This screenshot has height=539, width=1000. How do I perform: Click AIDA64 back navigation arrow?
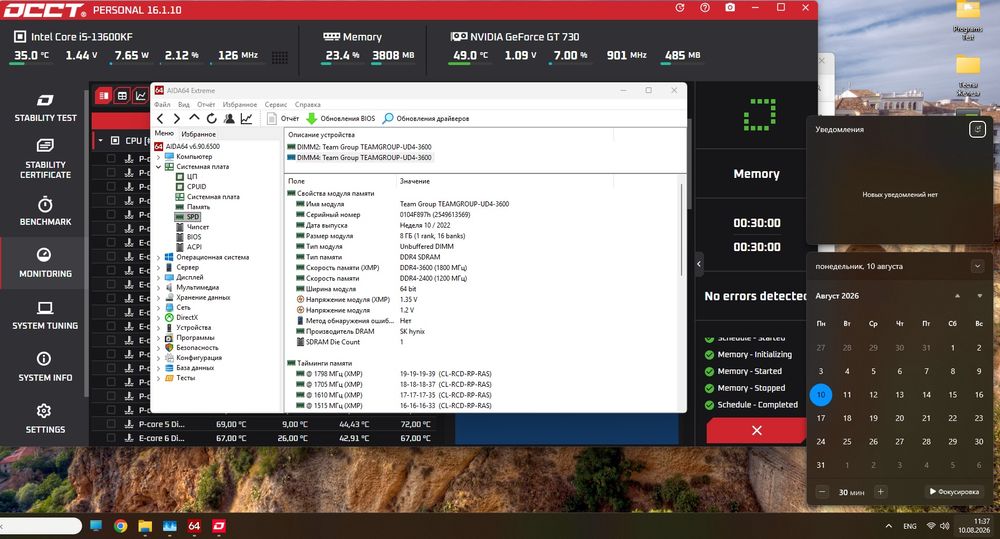click(x=160, y=119)
